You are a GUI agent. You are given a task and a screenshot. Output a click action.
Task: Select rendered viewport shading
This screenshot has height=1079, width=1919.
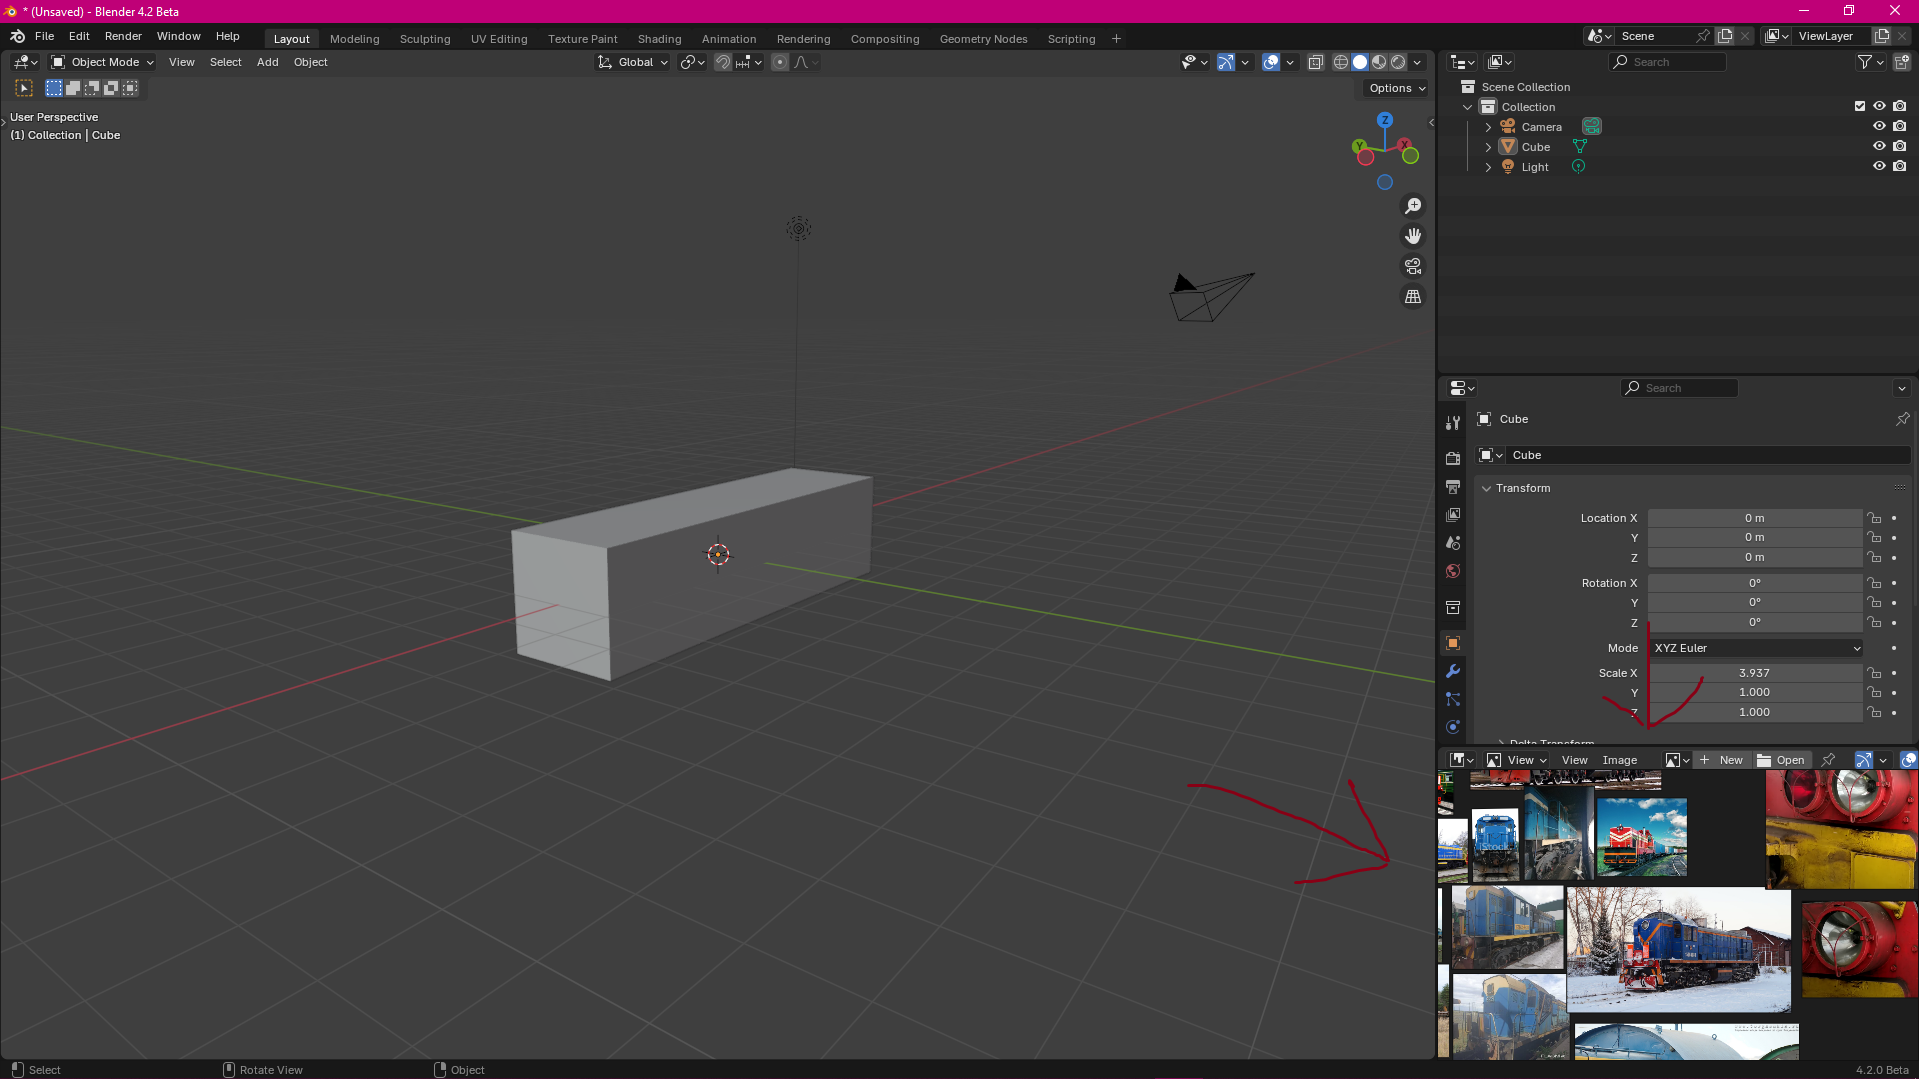coord(1398,62)
